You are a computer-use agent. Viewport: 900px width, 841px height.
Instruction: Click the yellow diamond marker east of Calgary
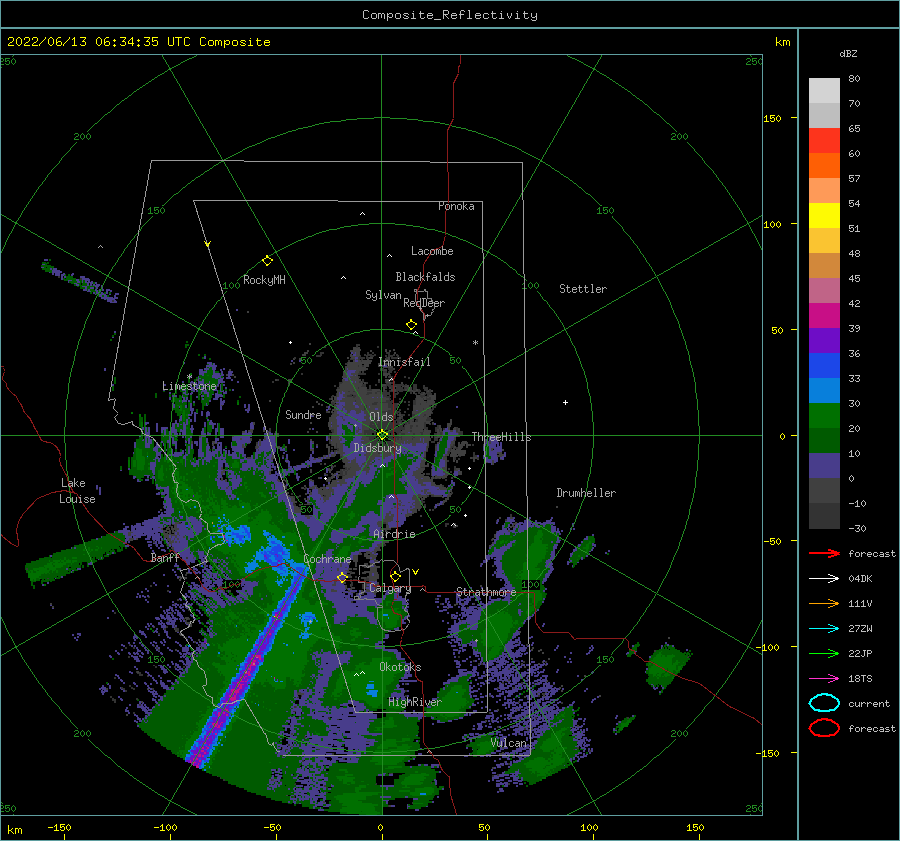point(395,576)
